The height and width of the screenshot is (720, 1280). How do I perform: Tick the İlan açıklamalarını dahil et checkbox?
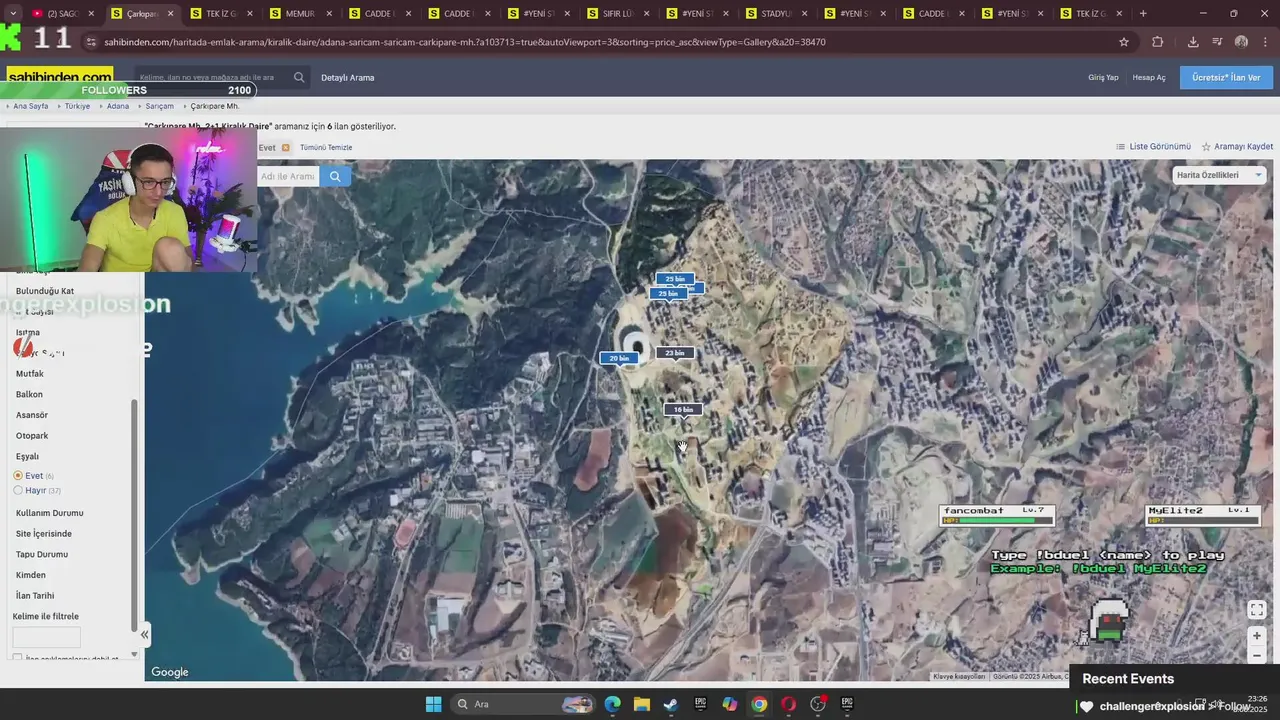(x=17, y=658)
